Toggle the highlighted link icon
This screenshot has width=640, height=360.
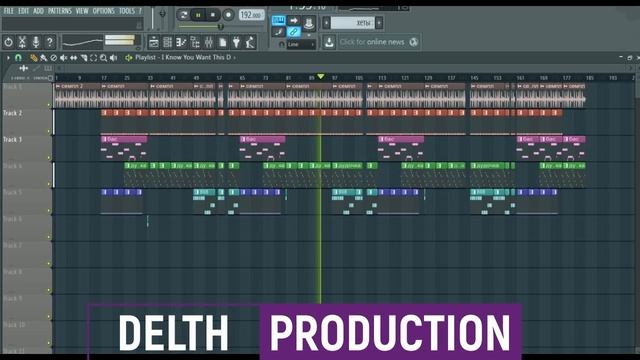coord(293,32)
